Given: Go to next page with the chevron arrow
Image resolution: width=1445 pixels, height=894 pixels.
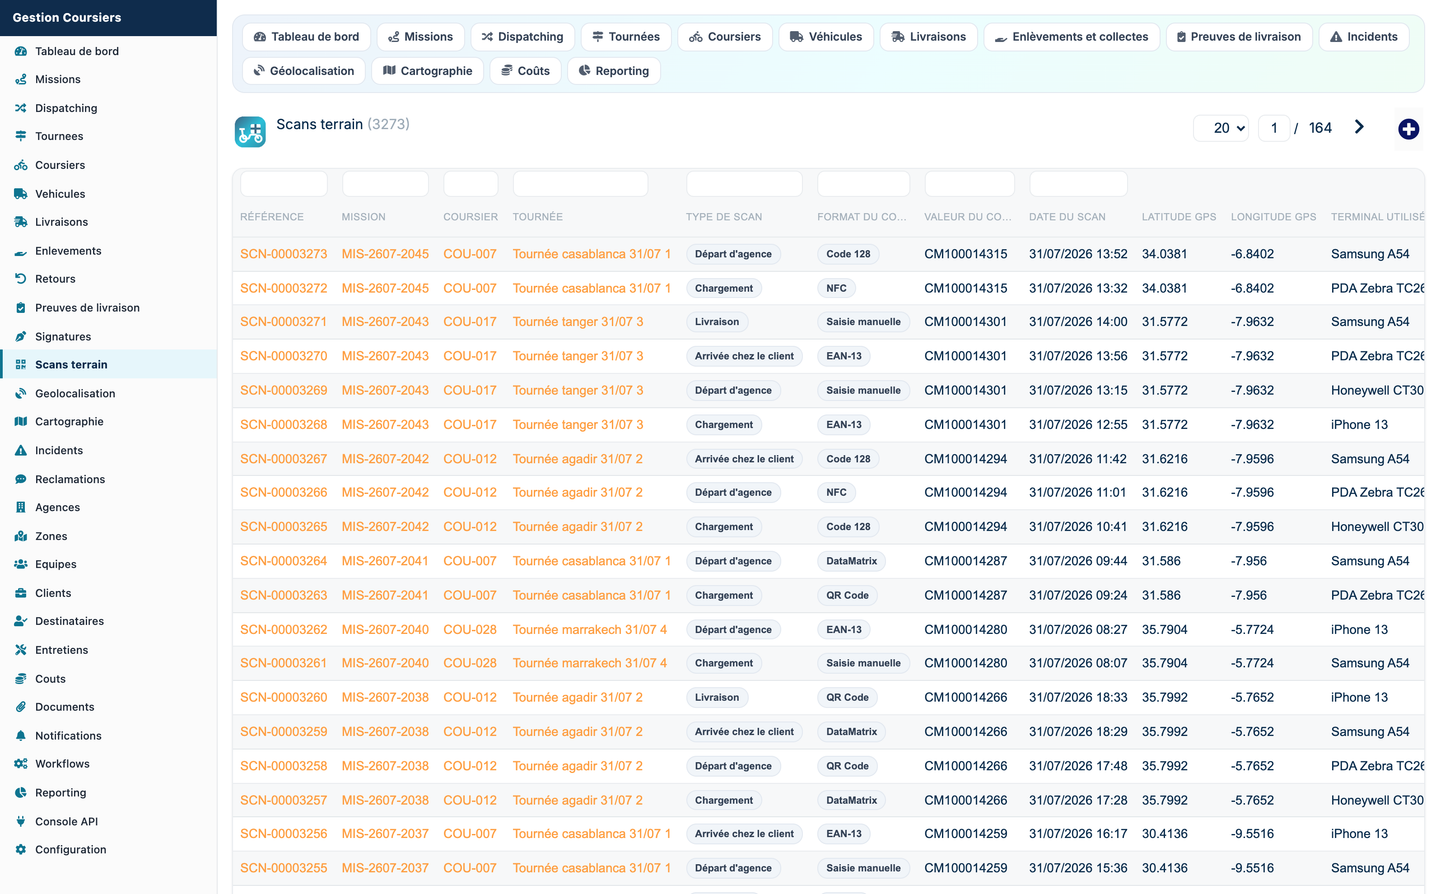Looking at the screenshot, I should coord(1359,127).
